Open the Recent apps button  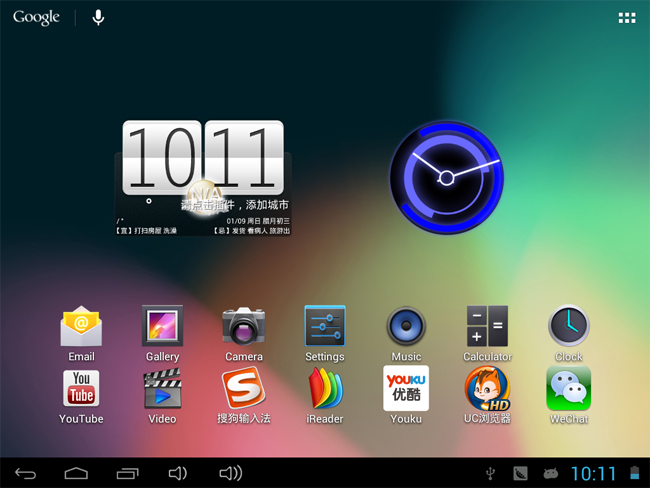(x=127, y=473)
